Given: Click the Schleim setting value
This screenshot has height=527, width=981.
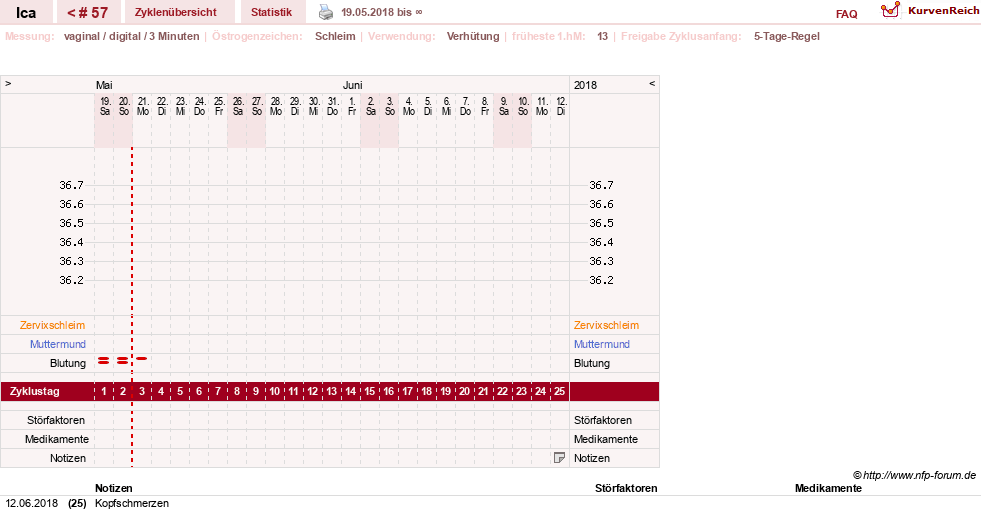Looking at the screenshot, I should pyautogui.click(x=335, y=36).
